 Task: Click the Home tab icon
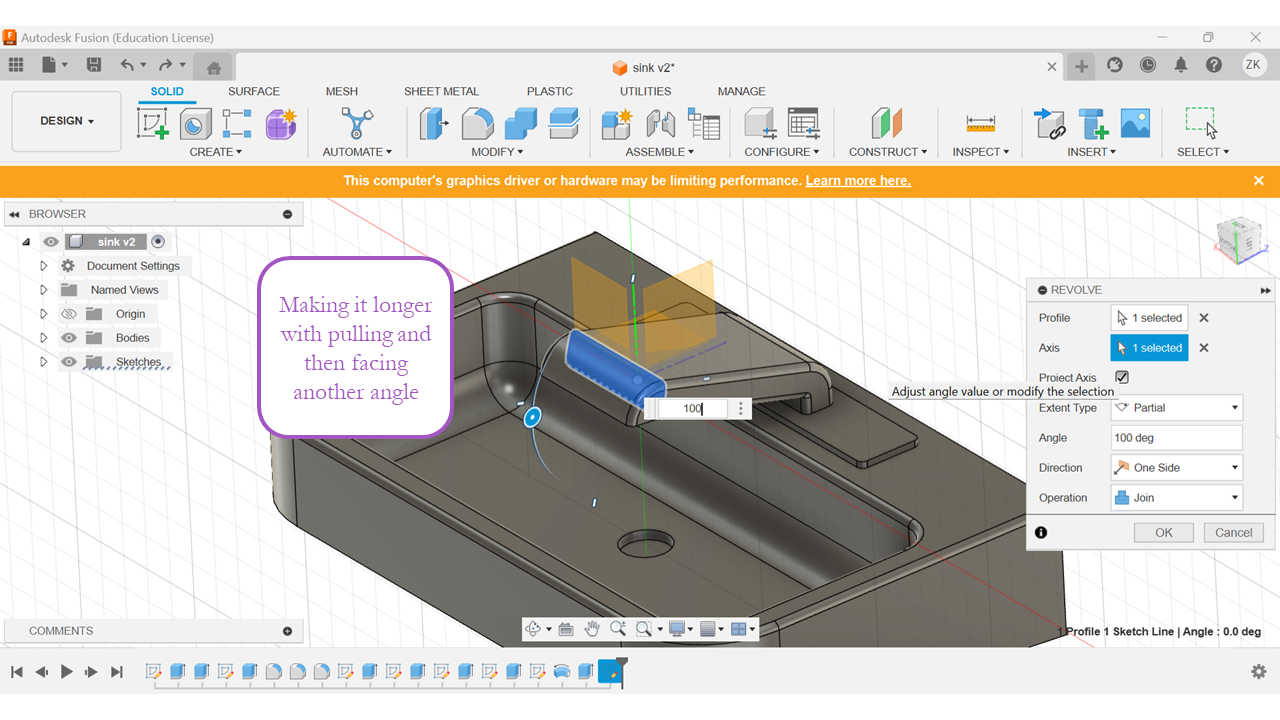213,68
